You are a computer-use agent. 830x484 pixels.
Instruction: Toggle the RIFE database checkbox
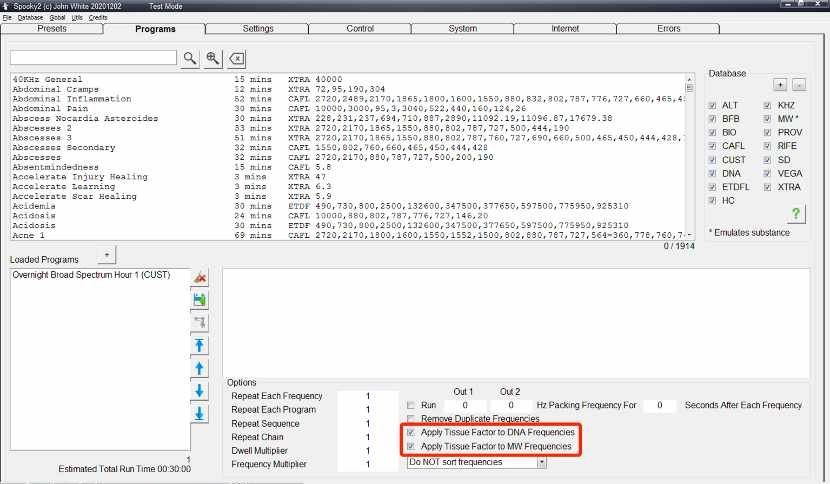[x=768, y=146]
